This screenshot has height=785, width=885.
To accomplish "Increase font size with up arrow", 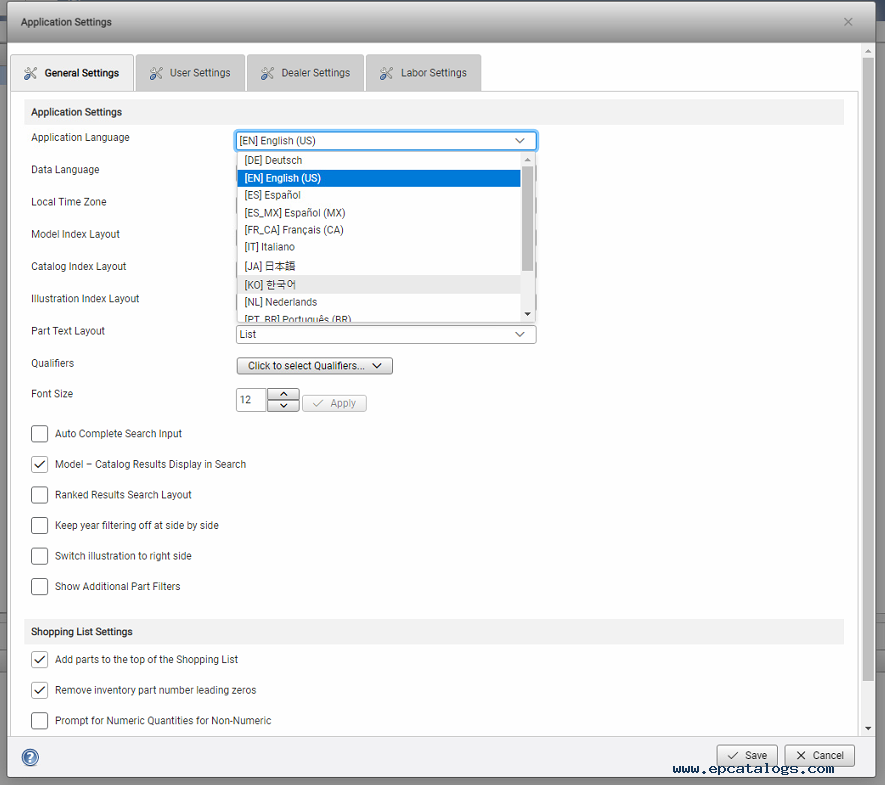I will click(x=283, y=394).
